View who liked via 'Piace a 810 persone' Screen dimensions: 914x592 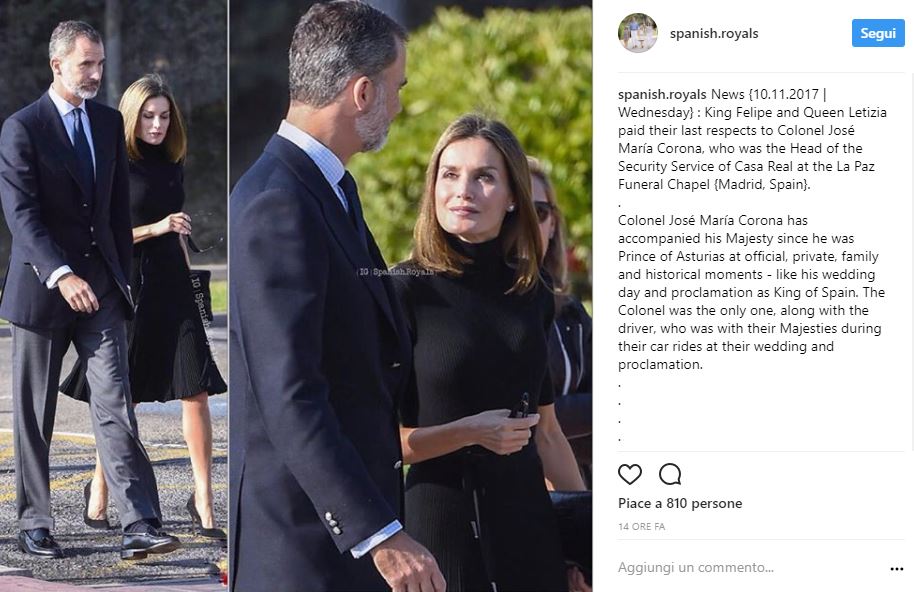click(680, 503)
